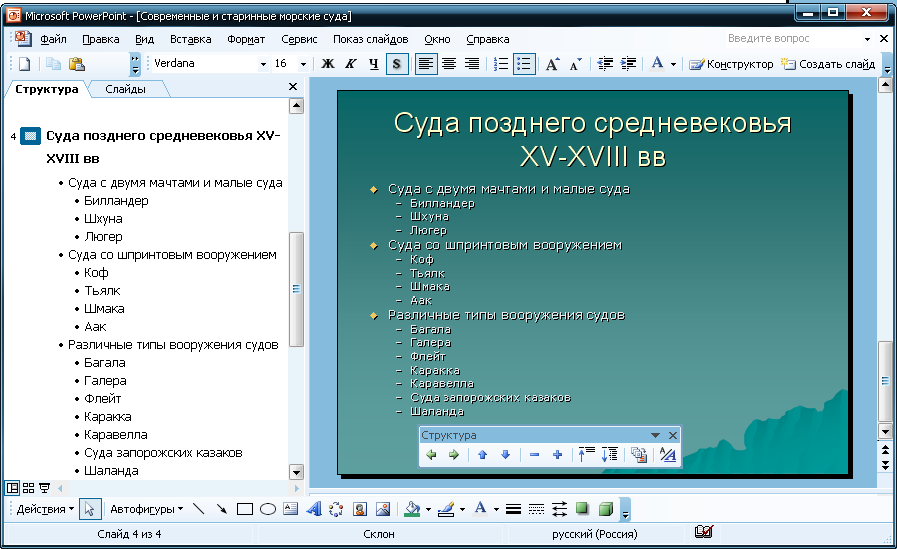Image resolution: width=897 pixels, height=549 pixels.
Task: Click the New document icon
Action: click(24, 63)
